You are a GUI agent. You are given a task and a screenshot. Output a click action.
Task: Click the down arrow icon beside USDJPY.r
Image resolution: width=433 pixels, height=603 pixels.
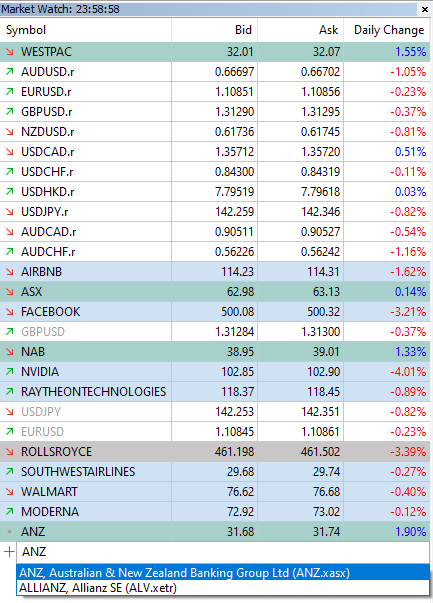click(10, 212)
